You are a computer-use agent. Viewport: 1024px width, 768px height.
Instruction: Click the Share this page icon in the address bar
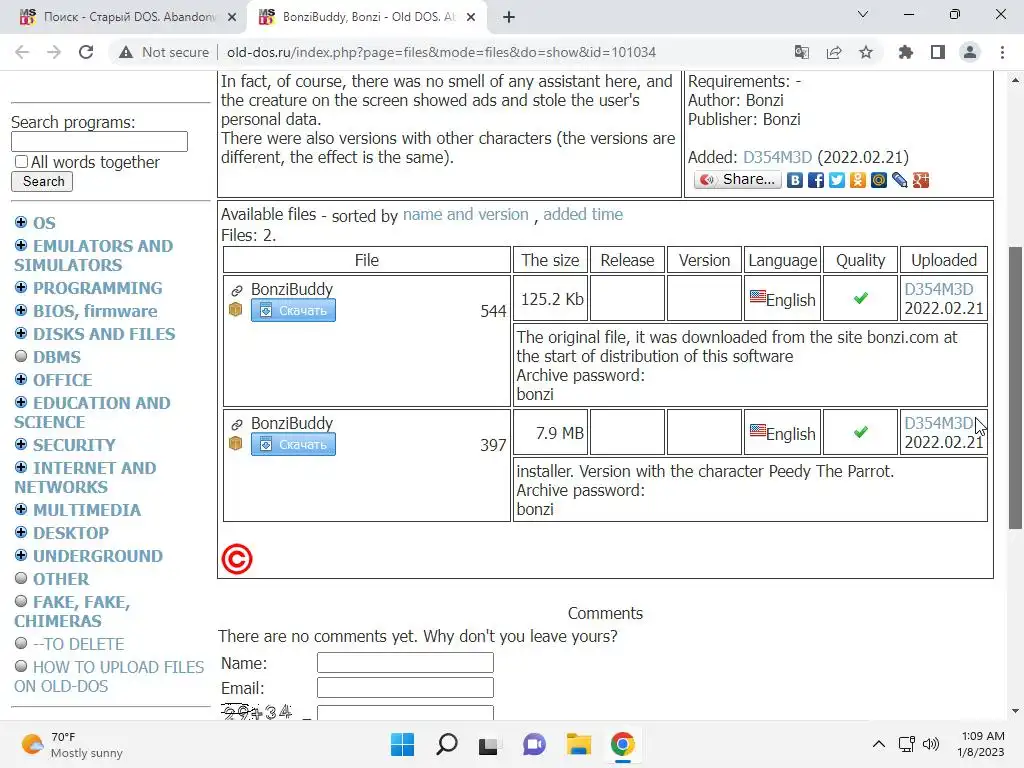[834, 52]
